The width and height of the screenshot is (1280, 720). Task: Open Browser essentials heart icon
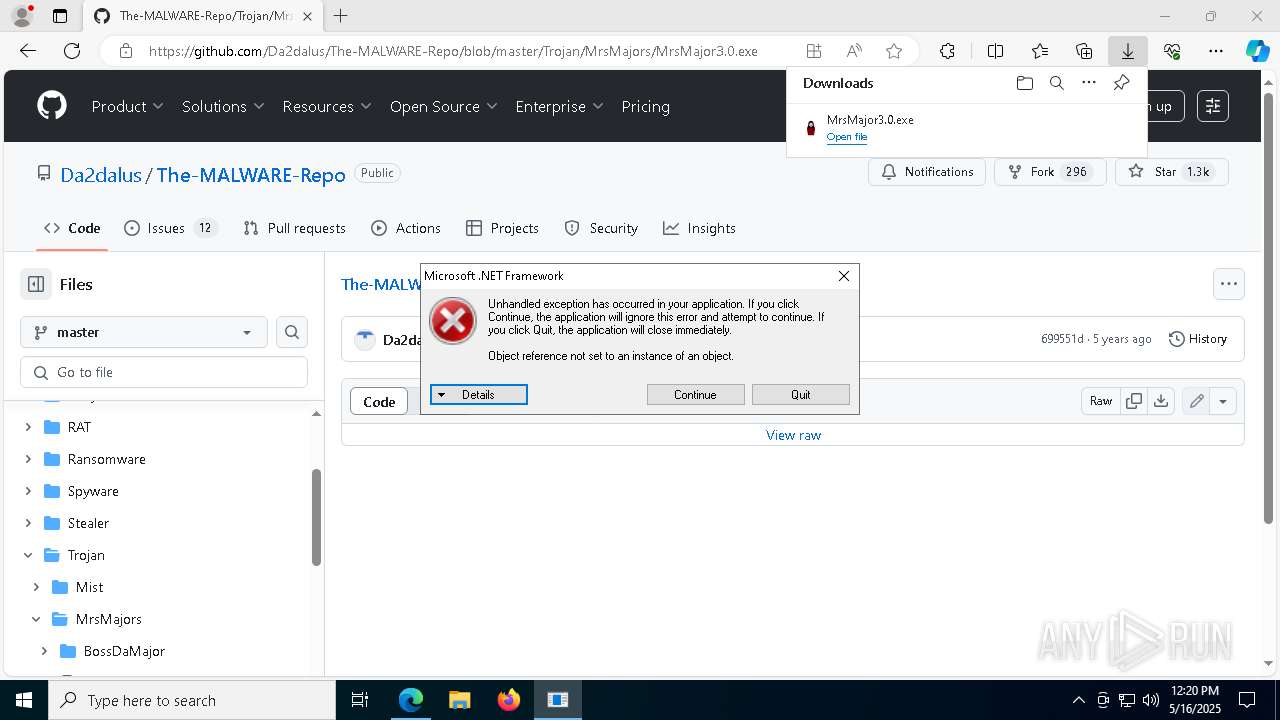[1172, 51]
